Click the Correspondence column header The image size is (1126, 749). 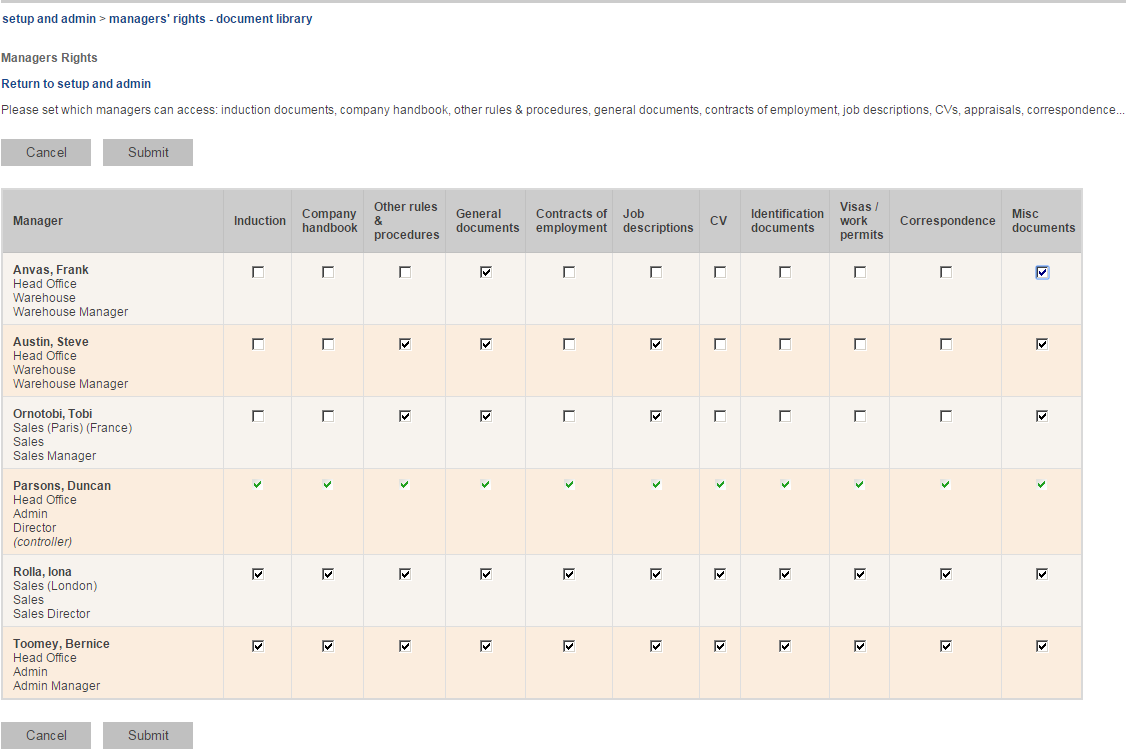(947, 221)
